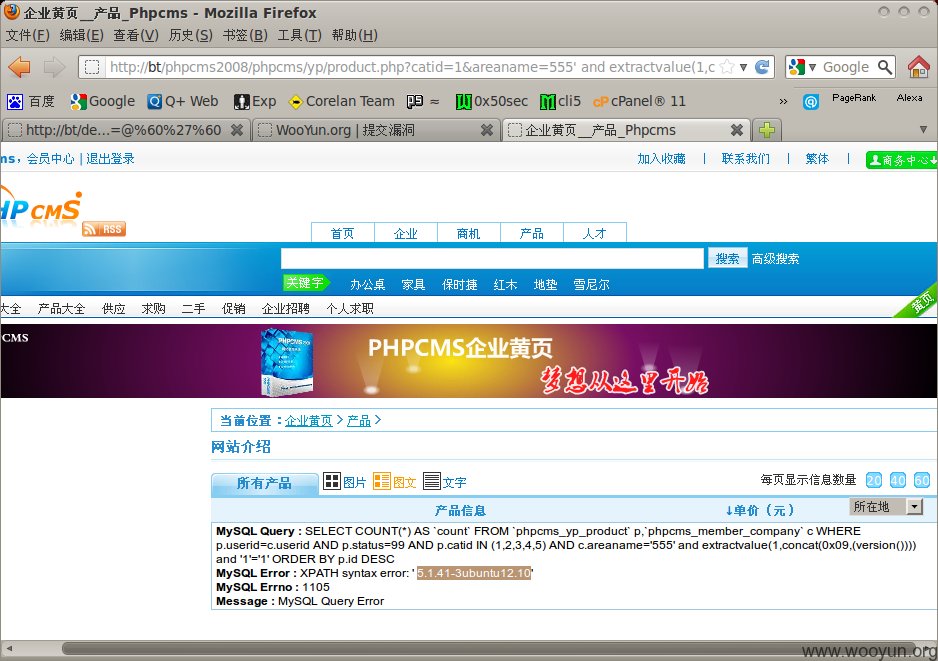Click the green 商务中心 button

pyautogui.click(x=902, y=160)
